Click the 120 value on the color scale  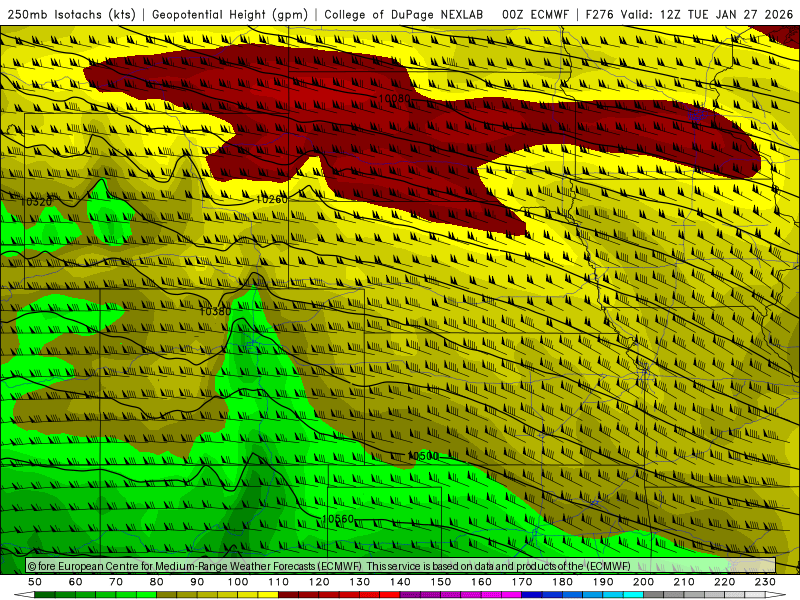point(319,582)
